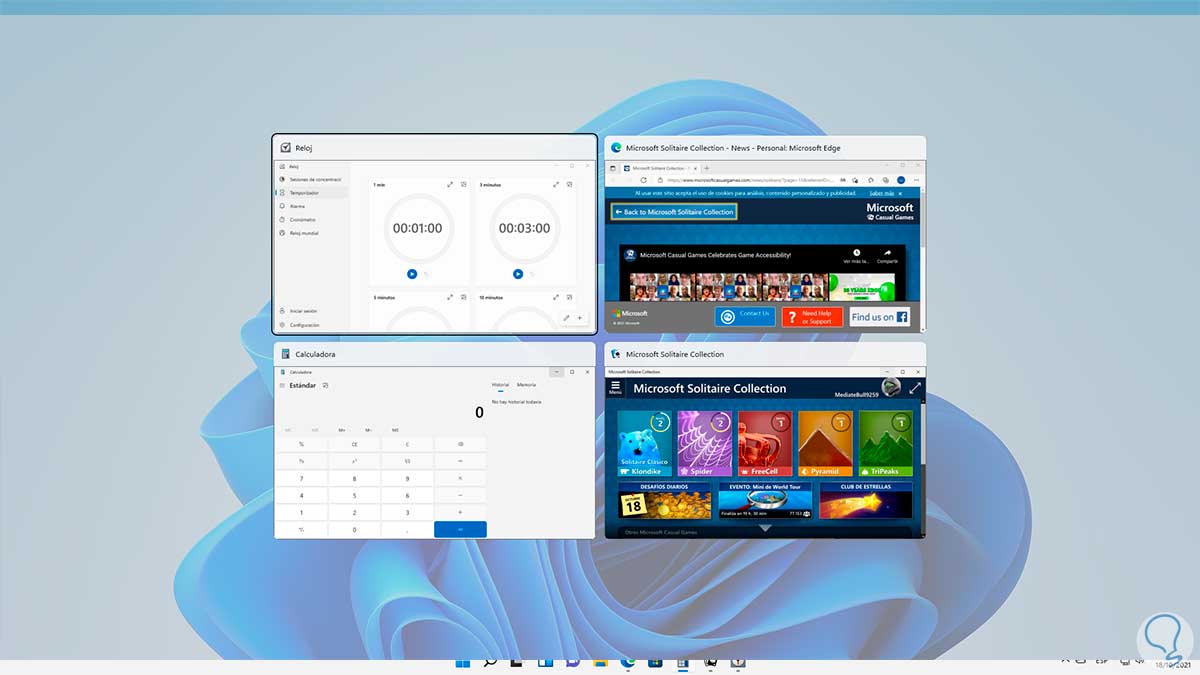Click the plus/minus sign toggle key
1200x675 pixels.
[x=301, y=529]
